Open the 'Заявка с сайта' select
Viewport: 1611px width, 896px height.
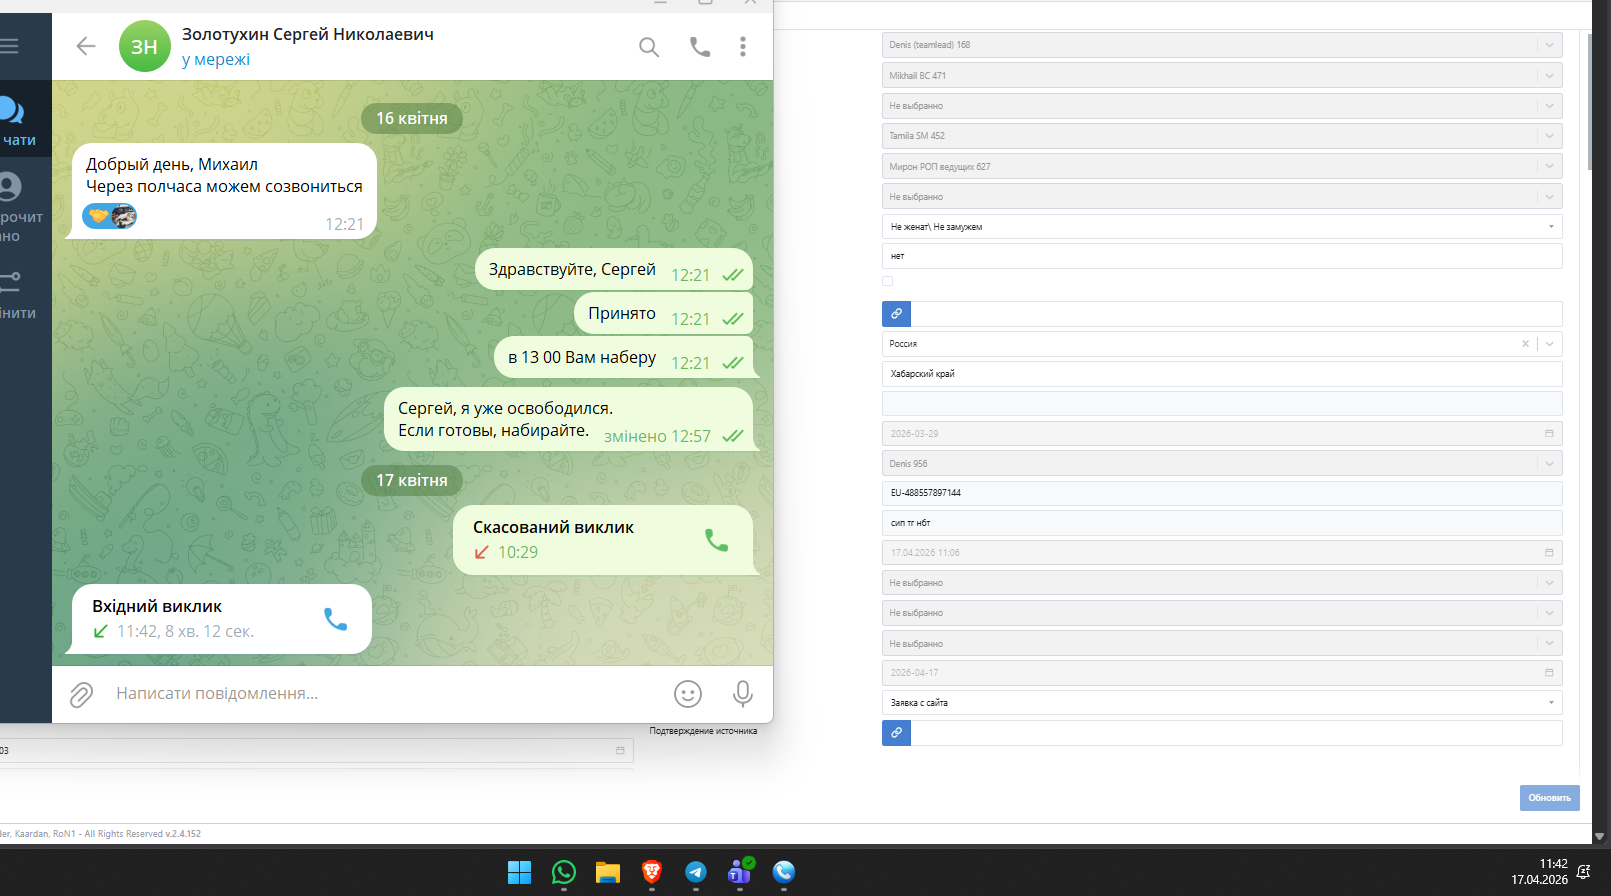pos(1222,702)
